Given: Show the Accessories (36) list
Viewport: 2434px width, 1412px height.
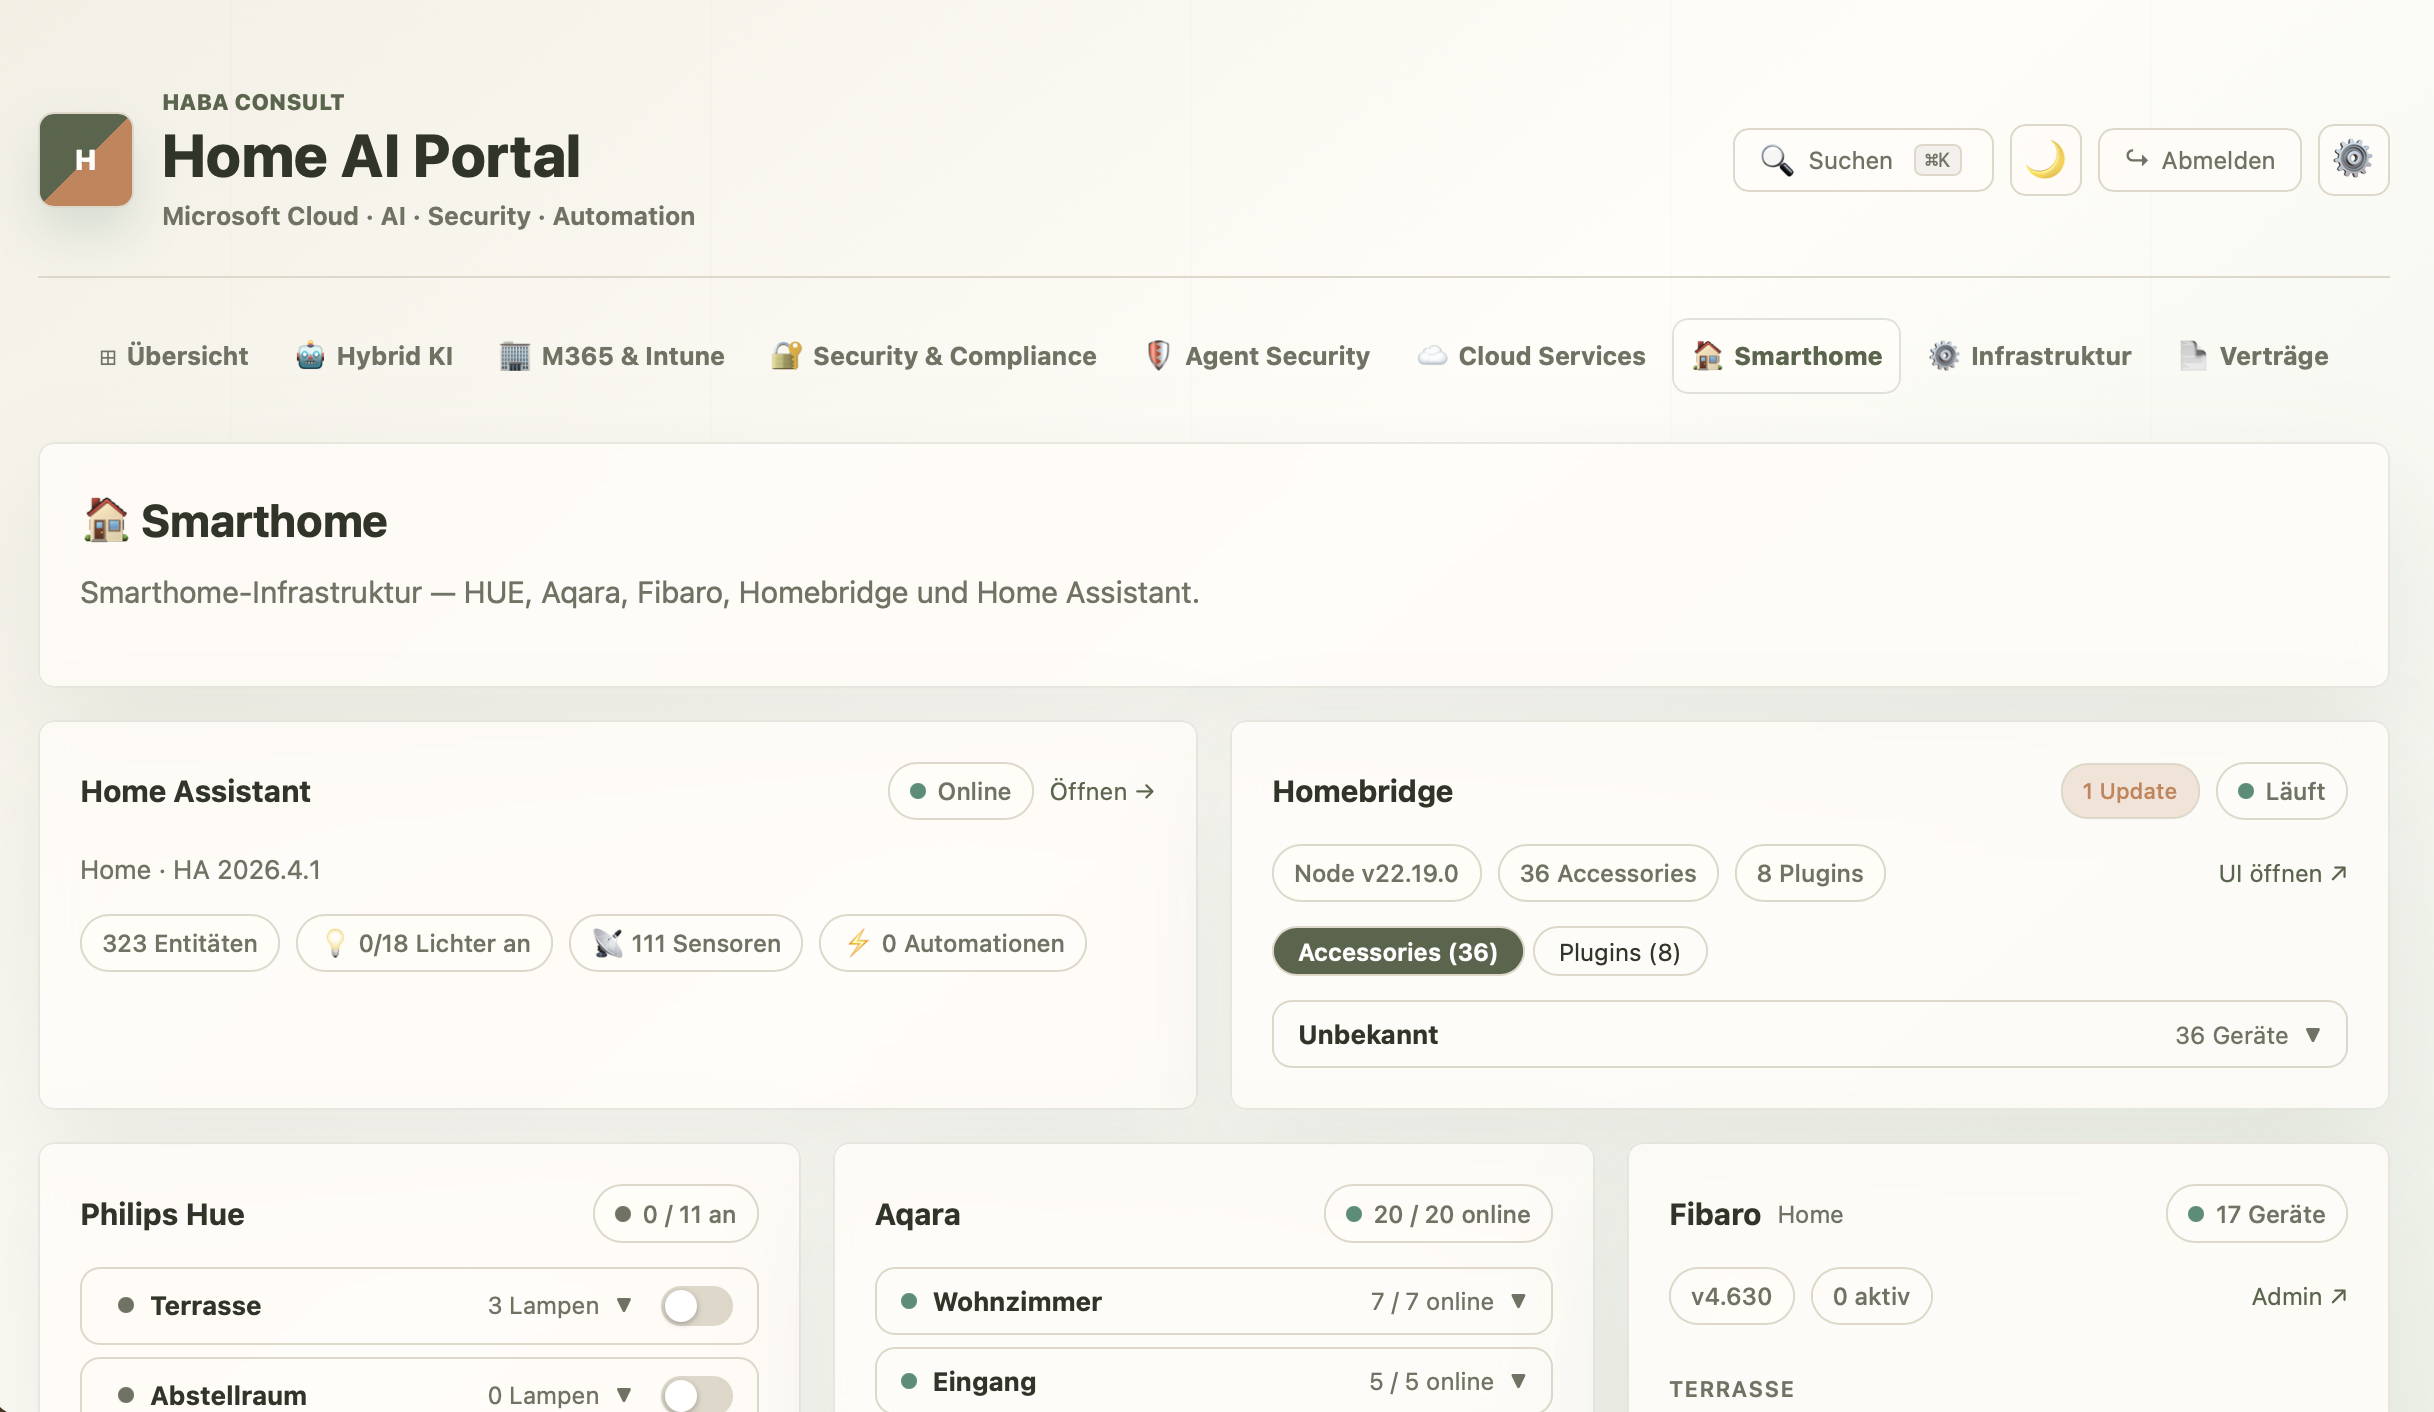Looking at the screenshot, I should [1398, 952].
